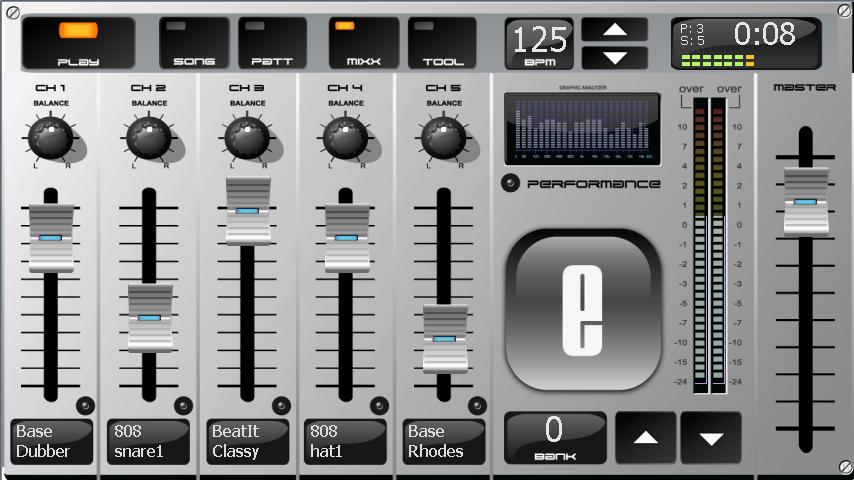Increase the bank with up arrow
The width and height of the screenshot is (854, 480).
point(646,438)
